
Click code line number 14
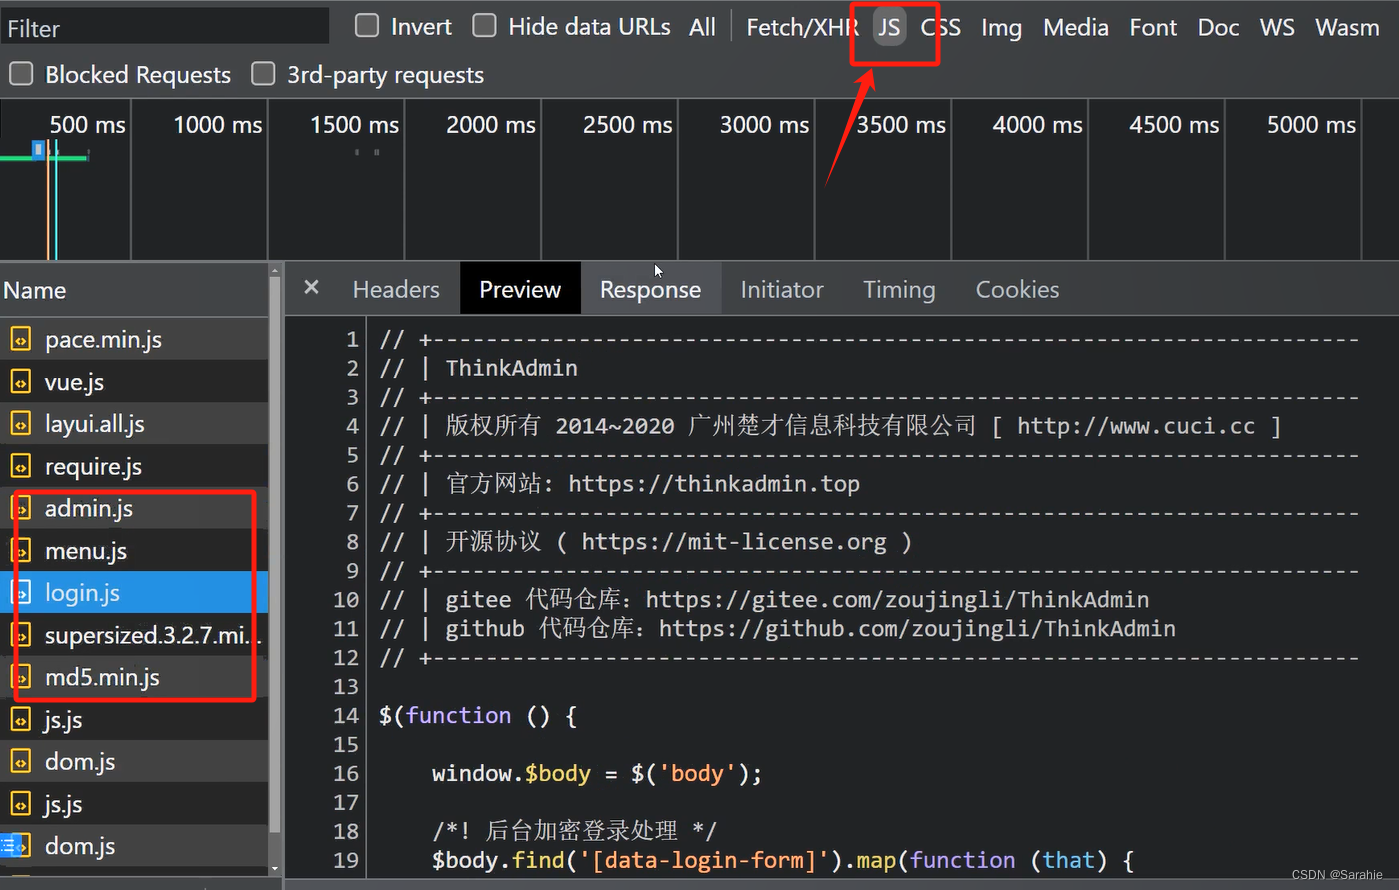point(346,716)
